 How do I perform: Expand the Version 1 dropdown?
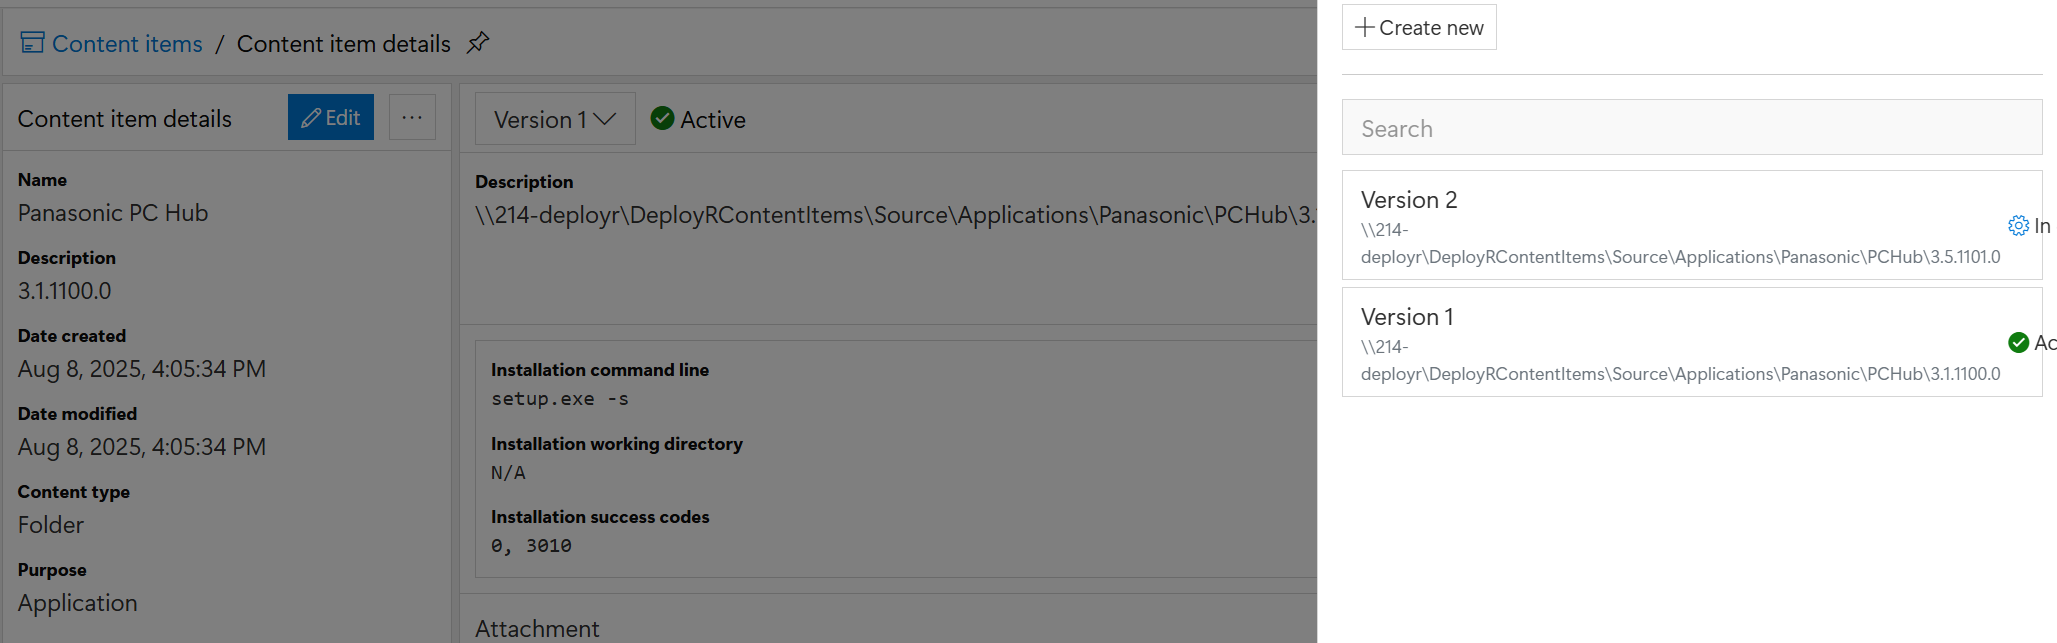tap(553, 119)
